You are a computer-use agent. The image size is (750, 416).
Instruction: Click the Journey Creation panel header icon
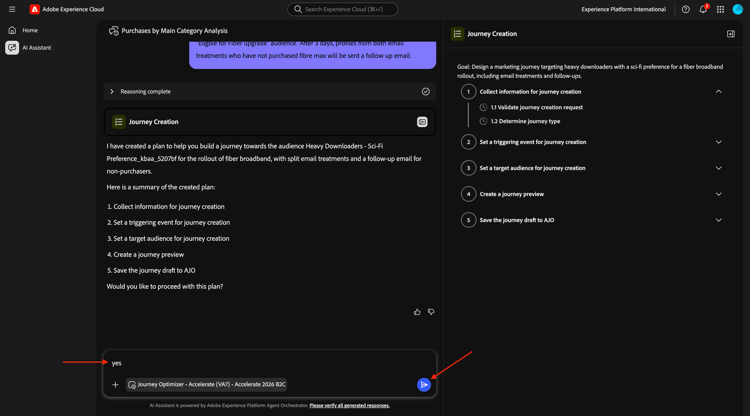457,34
